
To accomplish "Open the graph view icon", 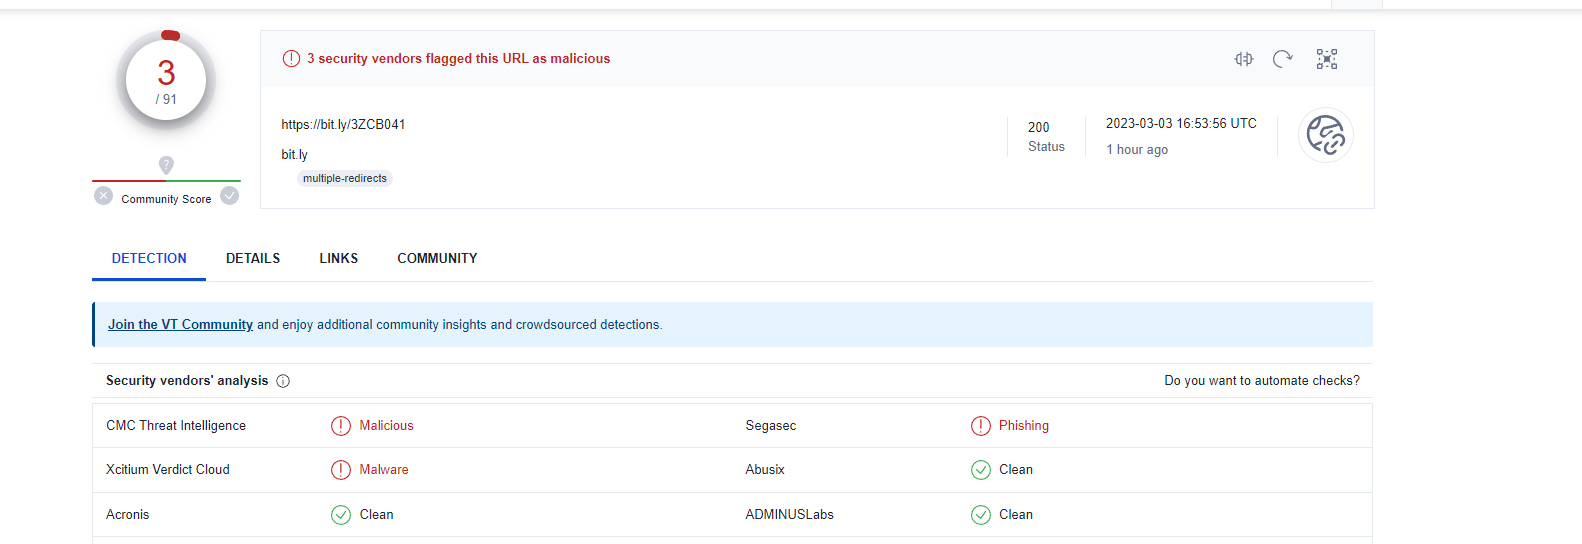I will 1327,59.
